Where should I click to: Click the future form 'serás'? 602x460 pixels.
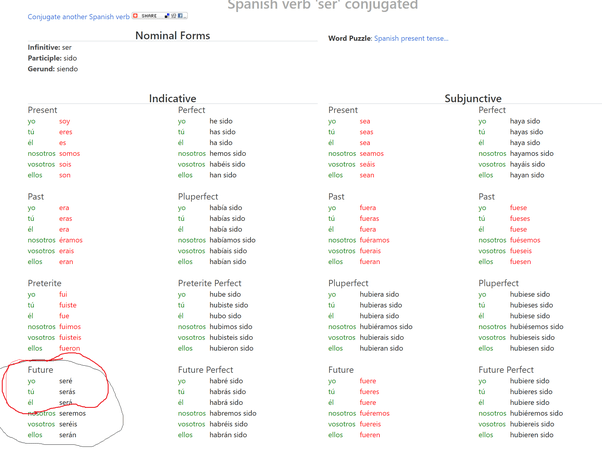coord(67,392)
